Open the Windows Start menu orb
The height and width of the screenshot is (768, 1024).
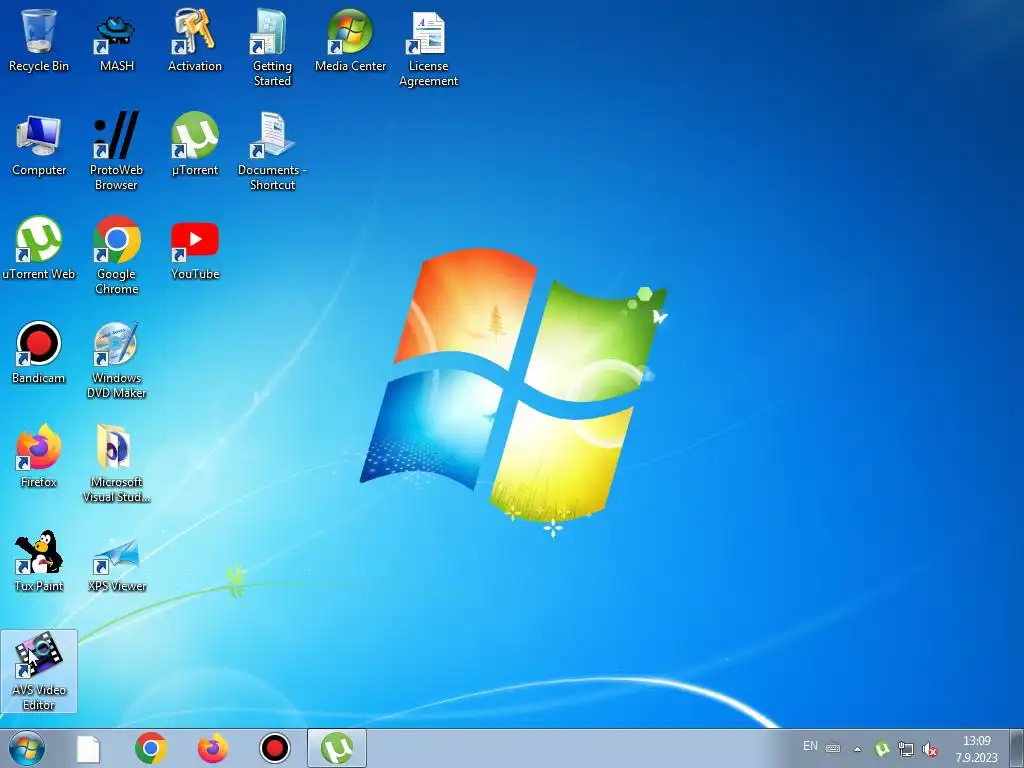coord(27,748)
